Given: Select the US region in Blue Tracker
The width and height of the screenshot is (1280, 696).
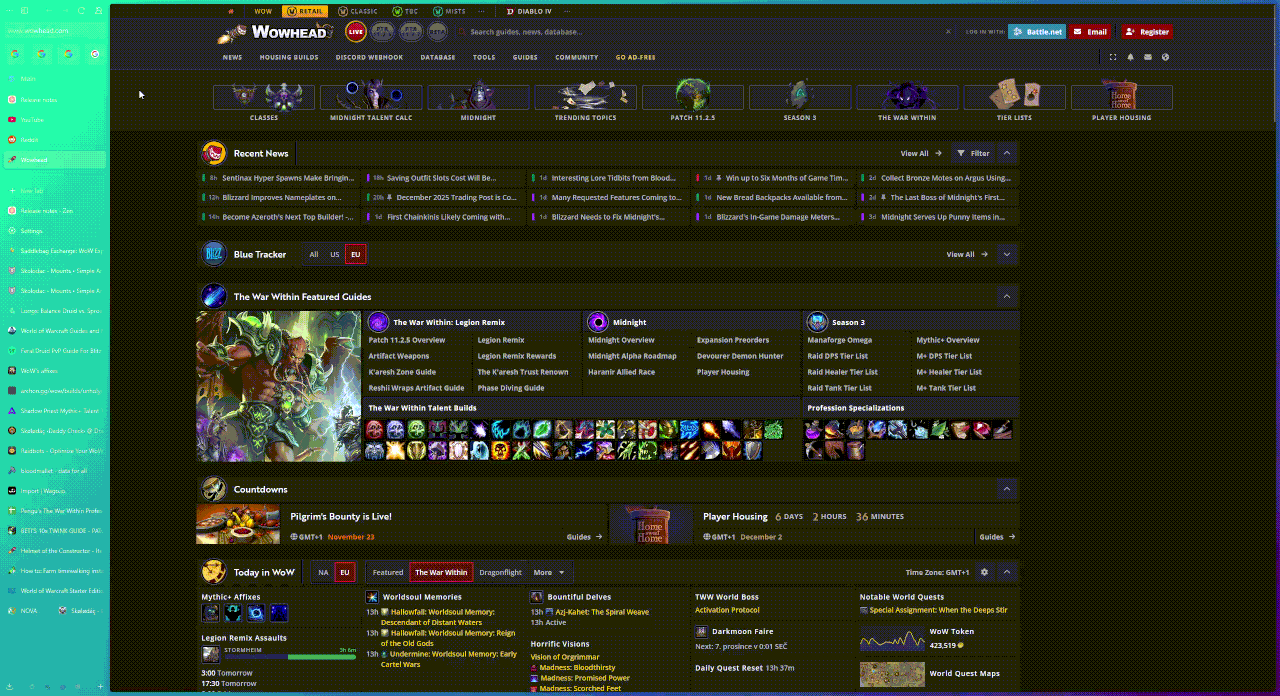Looking at the screenshot, I should click(335, 254).
